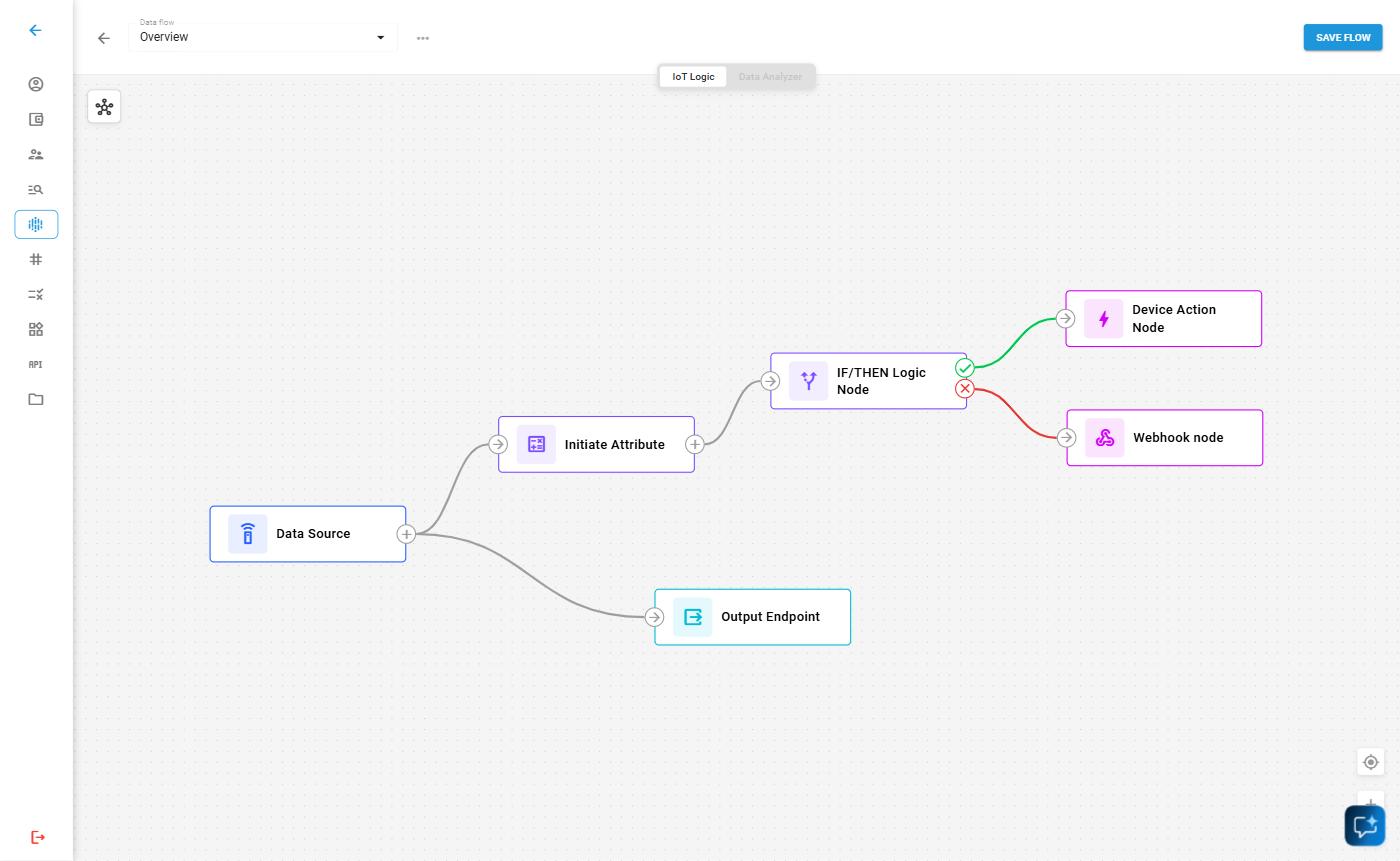Click the Initiate Attribute node icon
This screenshot has height=861, width=1400.
point(536,444)
